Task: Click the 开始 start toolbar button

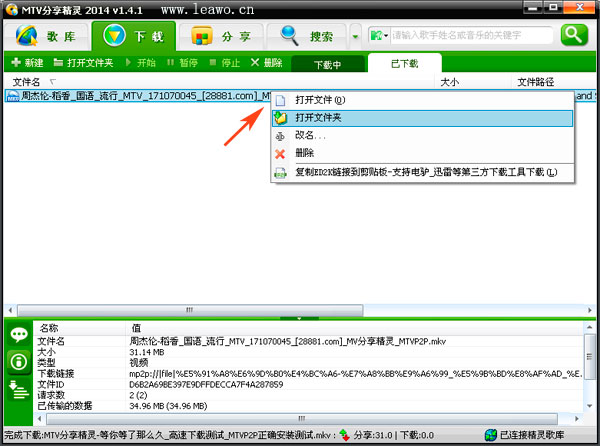Action: (140, 62)
